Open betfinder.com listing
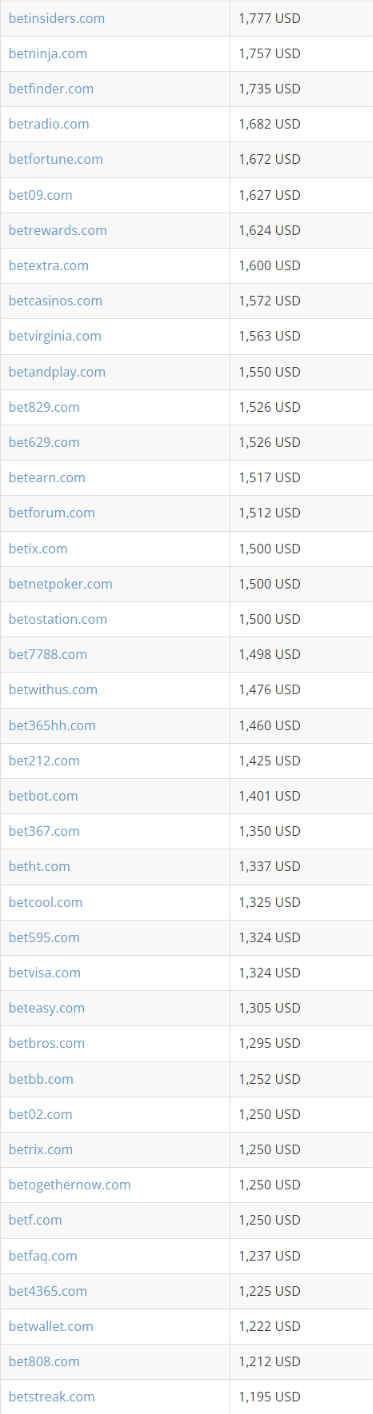 pyautogui.click(x=51, y=89)
